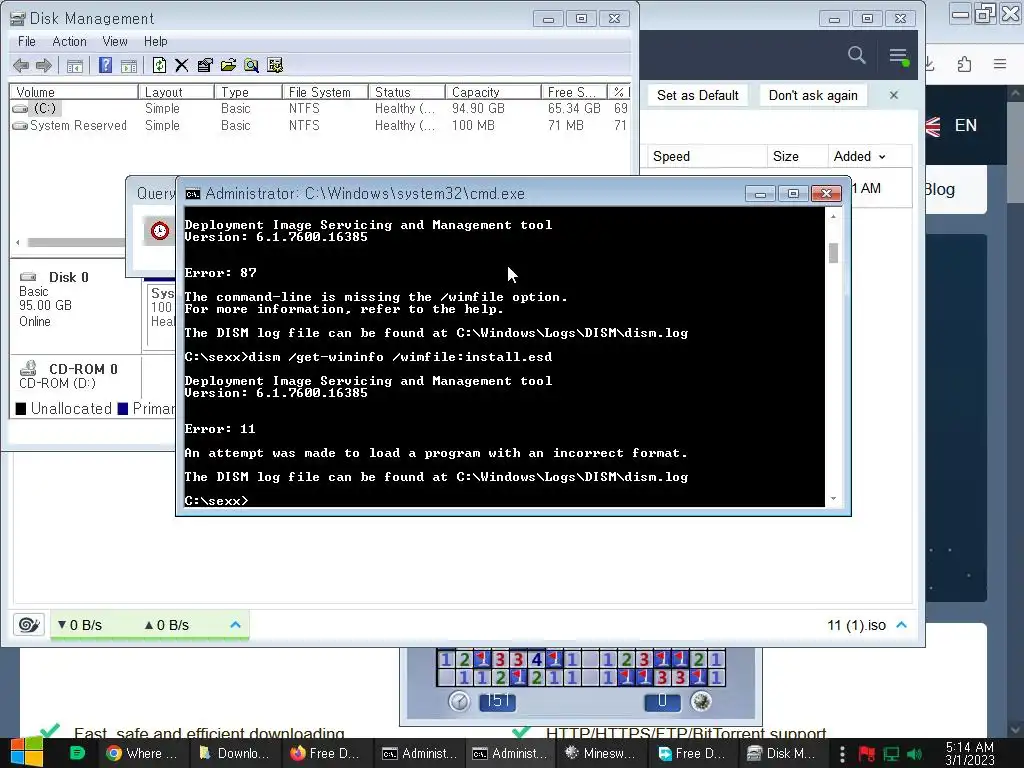Screen dimensions: 1024x768
Task: Open the Help menu in Disk Management
Action: pos(155,41)
